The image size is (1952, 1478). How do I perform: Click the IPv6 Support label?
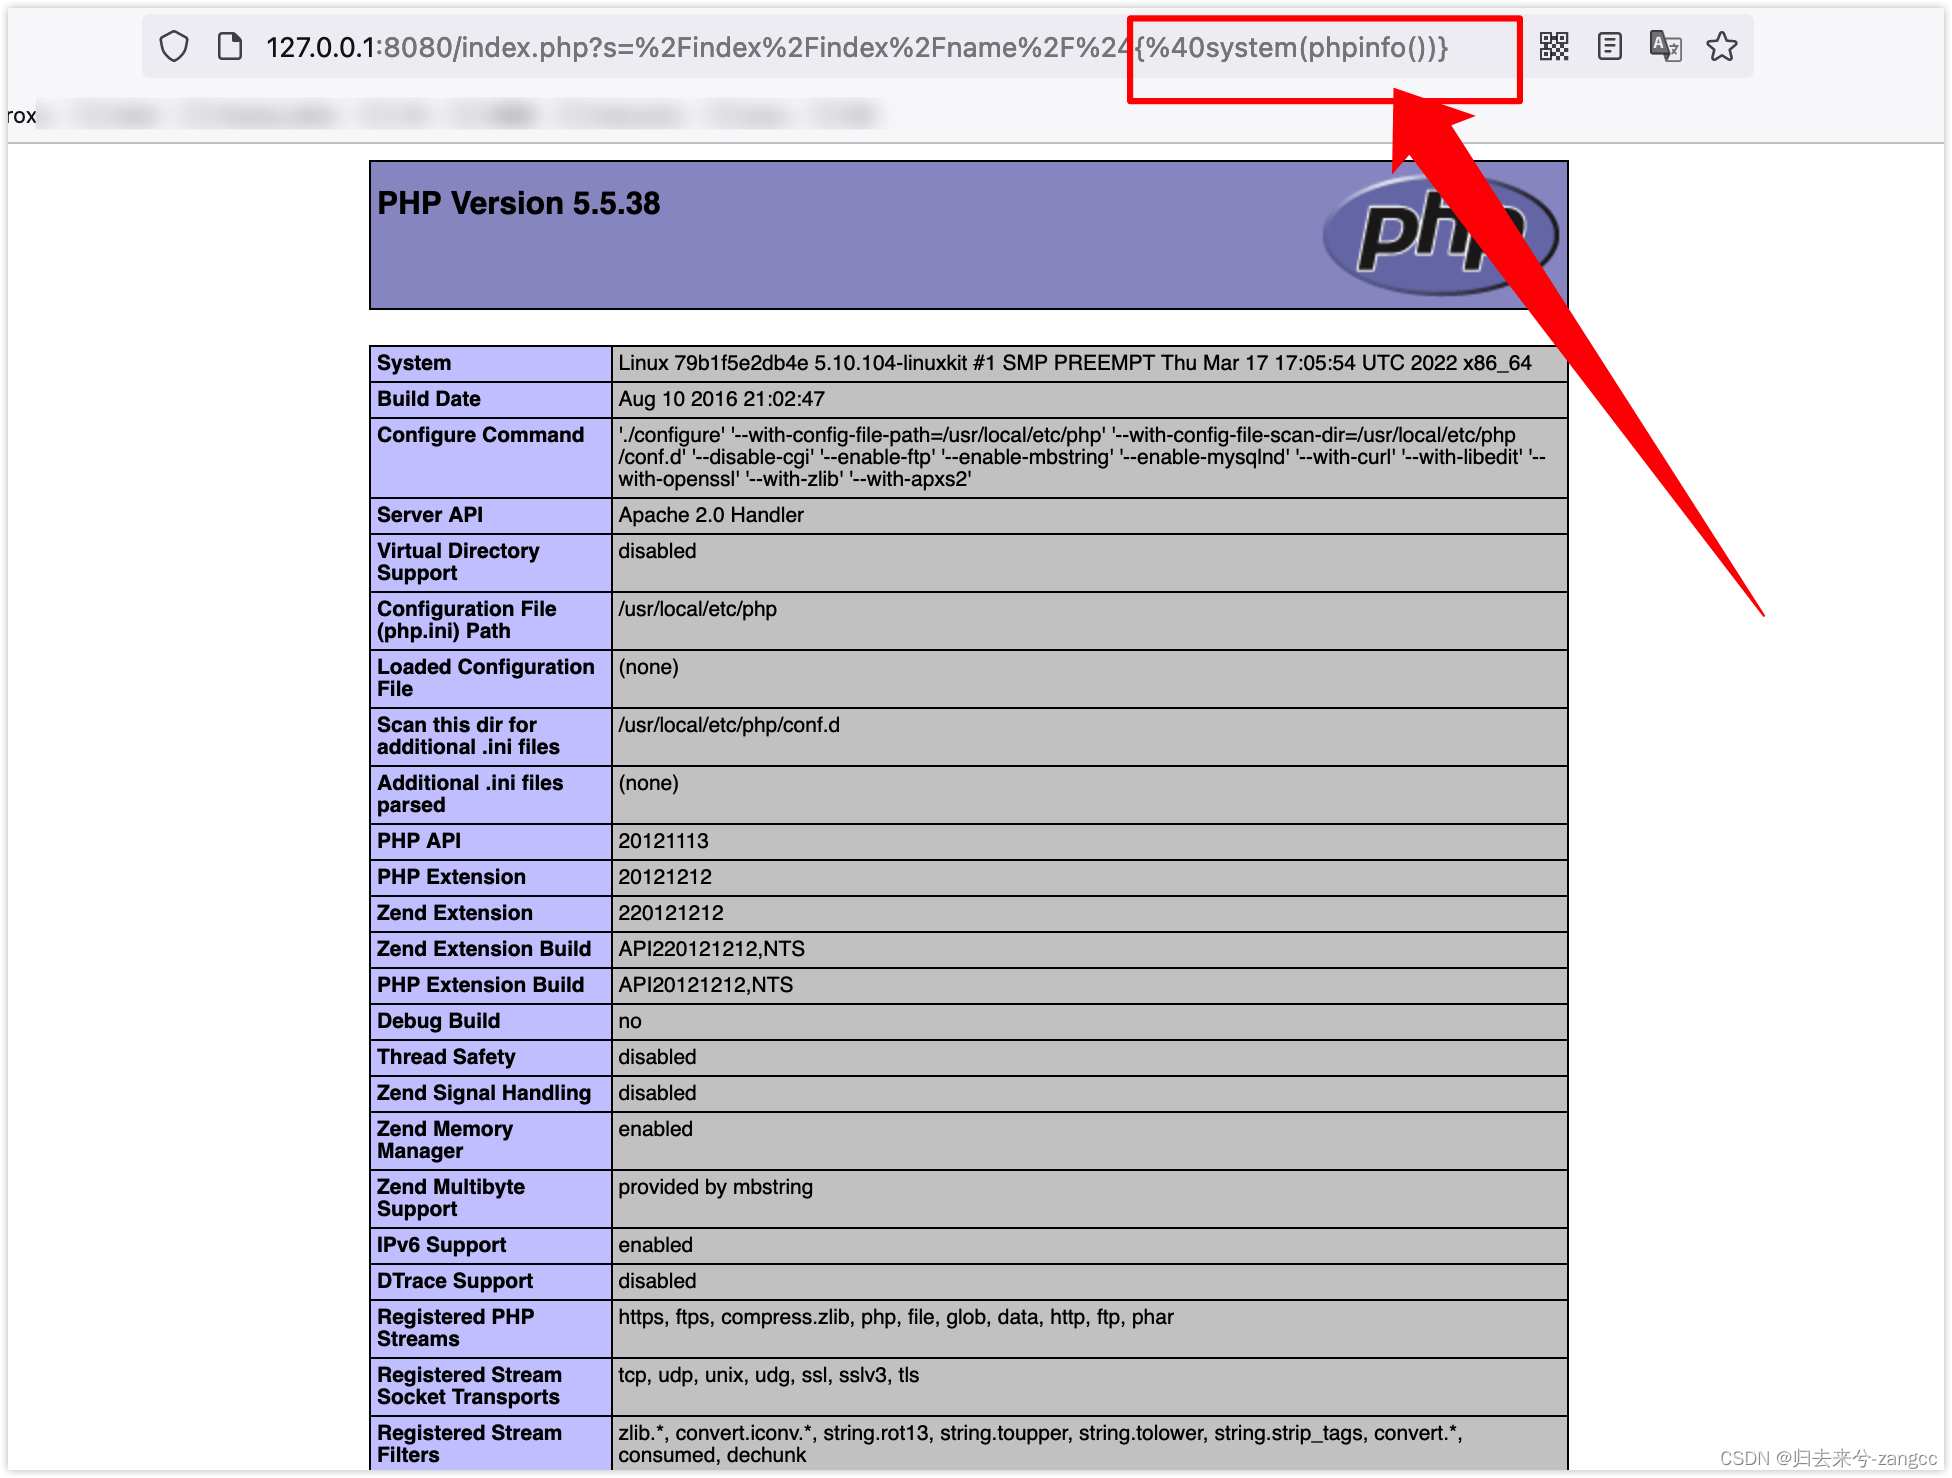442,1245
